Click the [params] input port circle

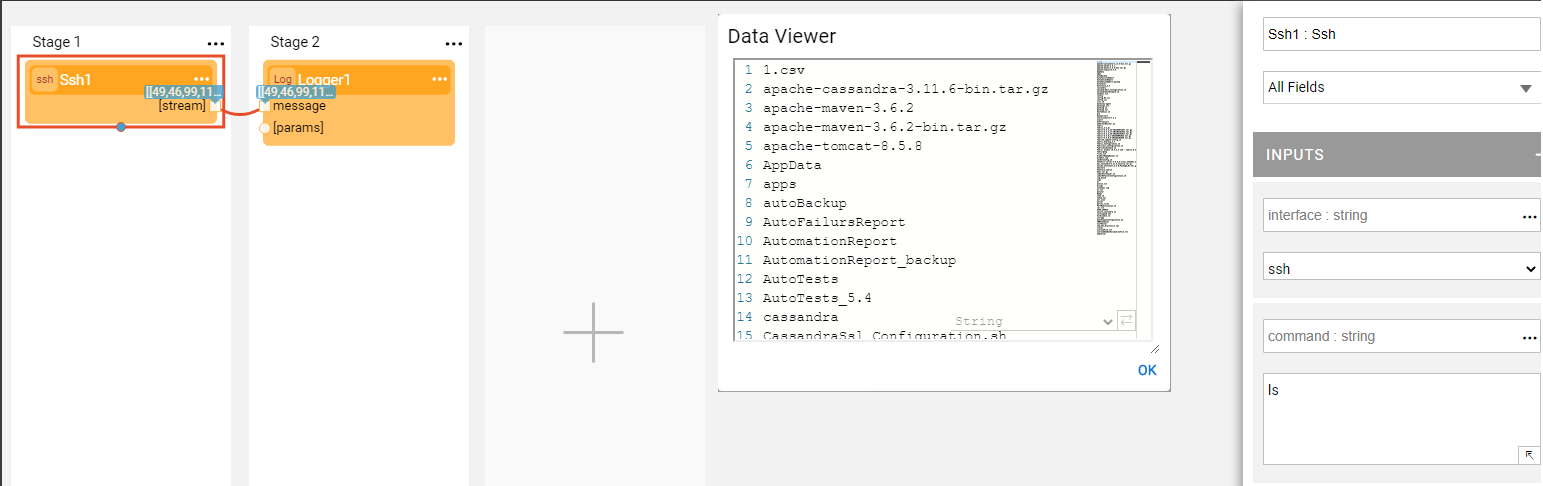(265, 128)
